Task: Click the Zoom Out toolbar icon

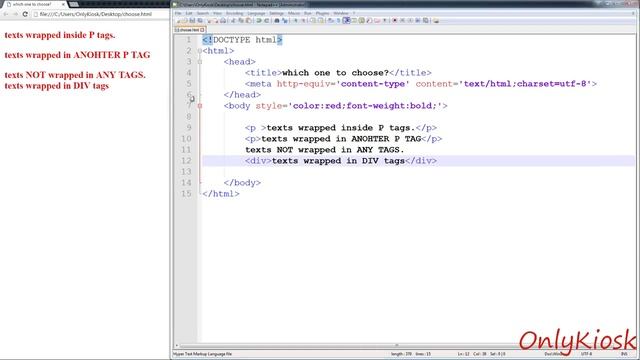Action: (x=304, y=20)
